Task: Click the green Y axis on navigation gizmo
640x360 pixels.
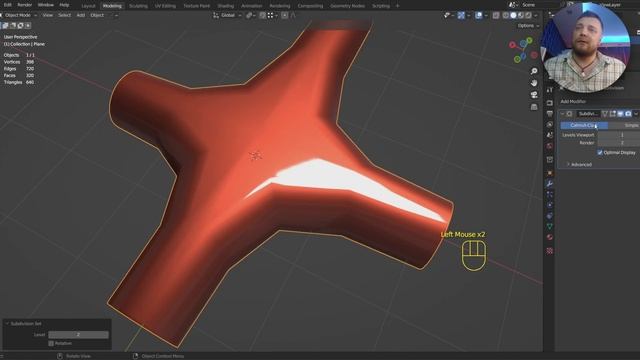Action: coord(529,41)
